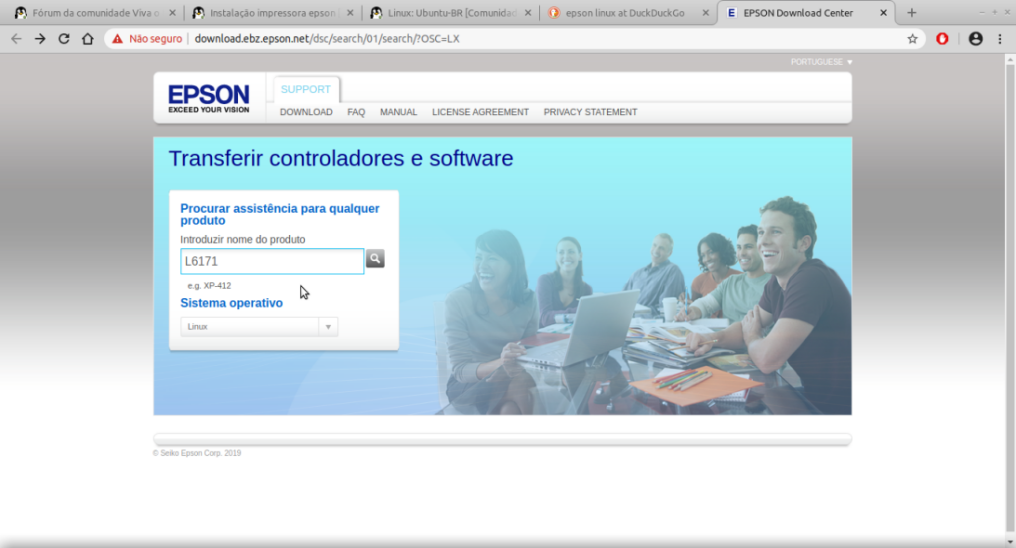The width and height of the screenshot is (1016, 548).
Task: Click the page vertical scrollbar
Action: 1010,298
